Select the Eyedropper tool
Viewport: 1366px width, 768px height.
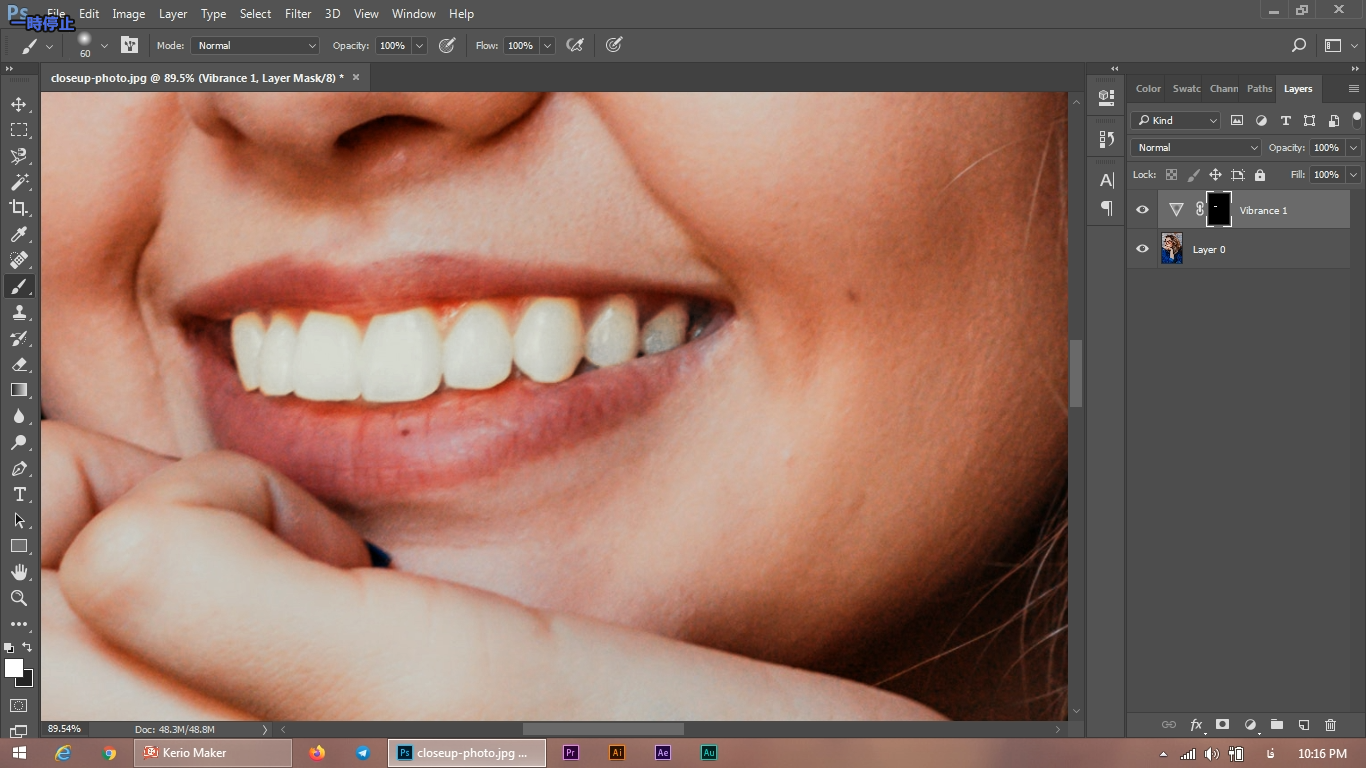[x=19, y=234]
